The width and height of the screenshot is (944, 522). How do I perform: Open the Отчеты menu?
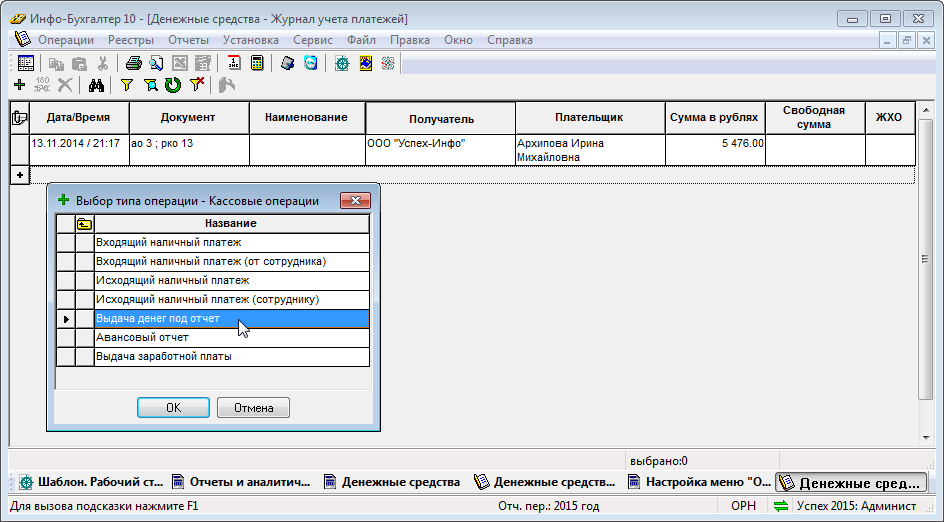188,40
